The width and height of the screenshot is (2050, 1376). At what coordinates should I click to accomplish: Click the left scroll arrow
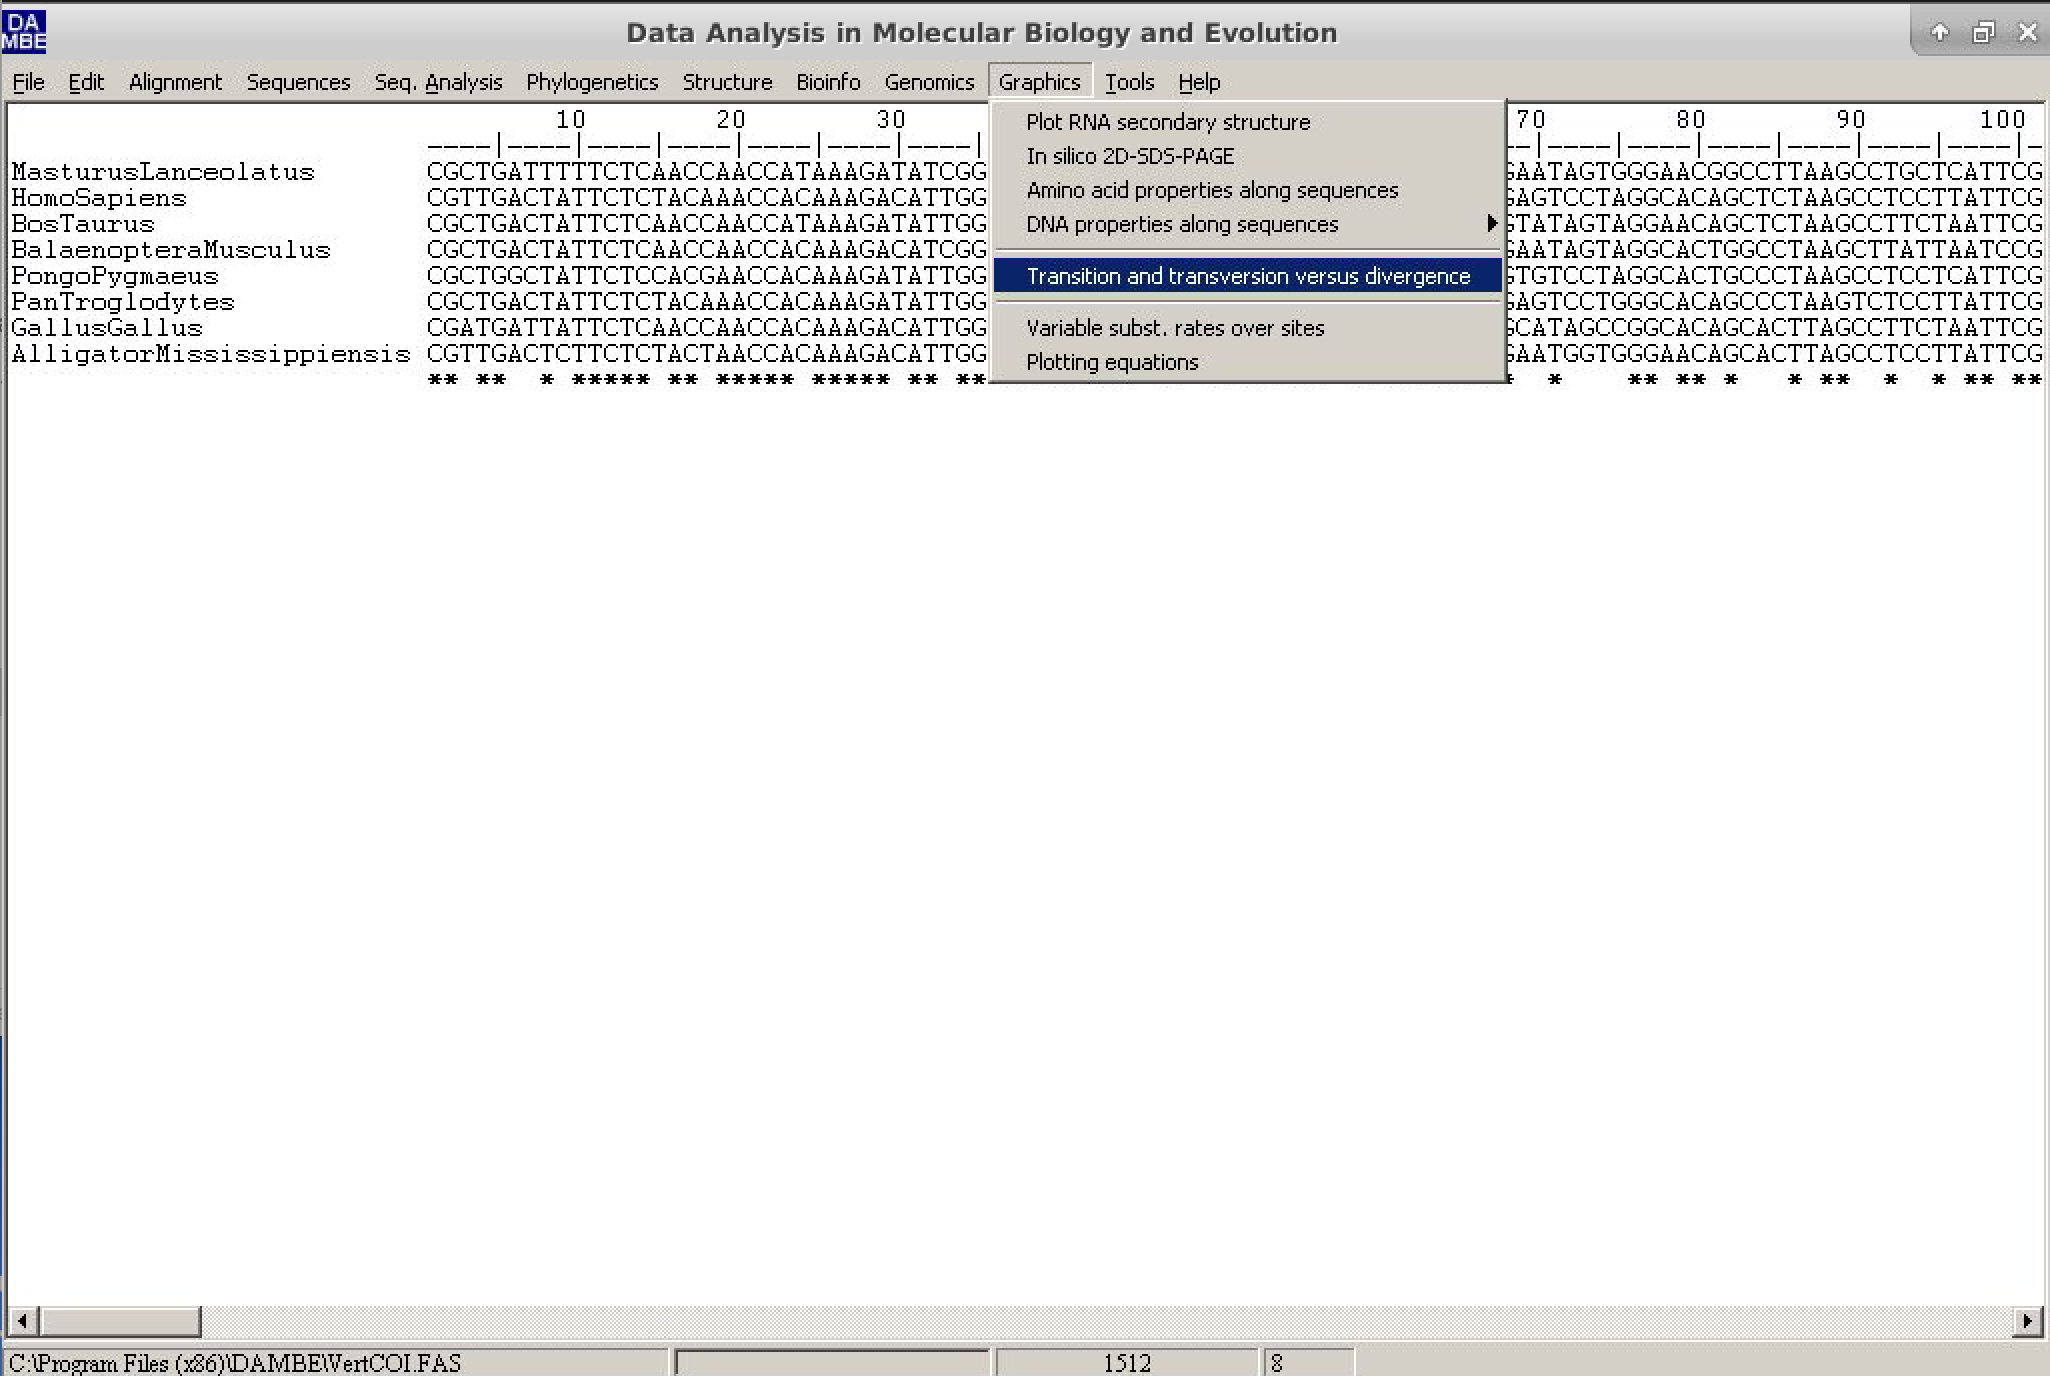23,1321
